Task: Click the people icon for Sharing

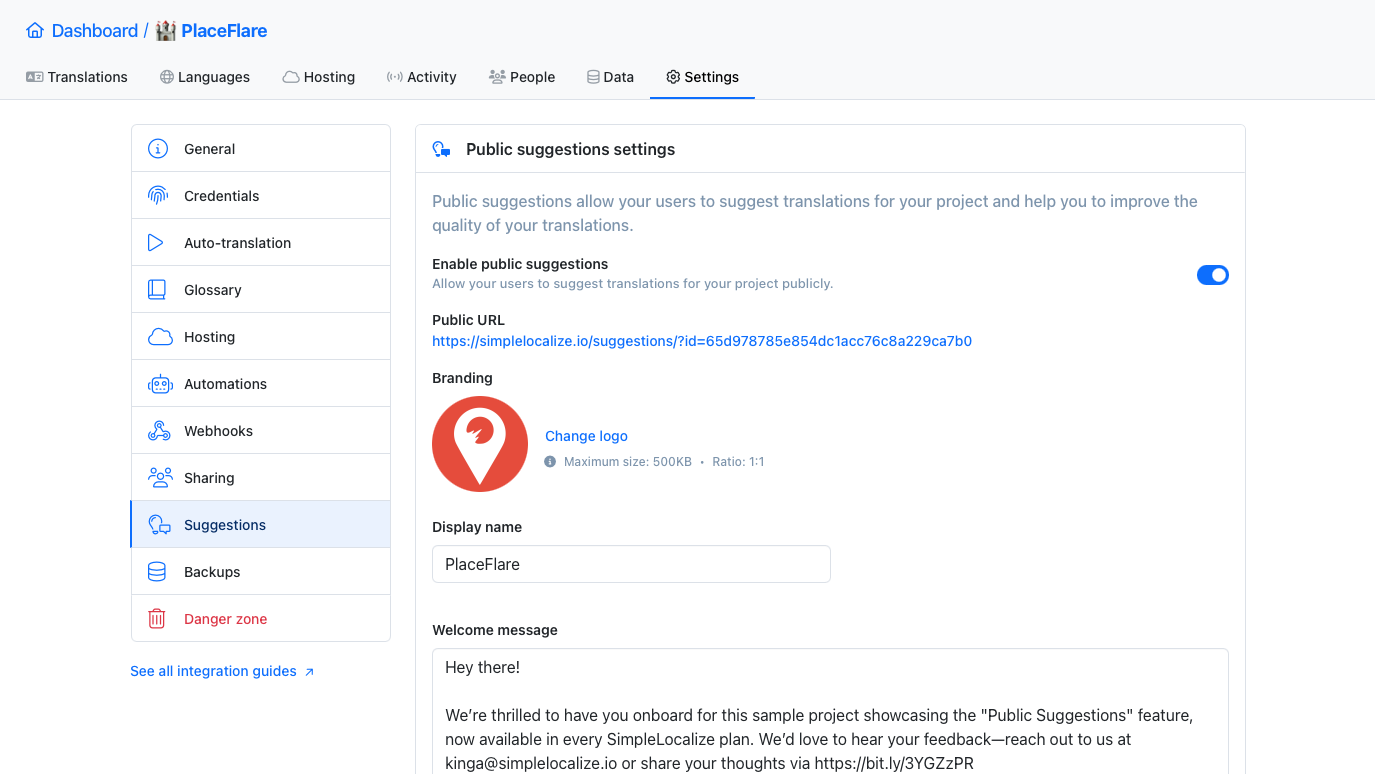Action: point(160,478)
